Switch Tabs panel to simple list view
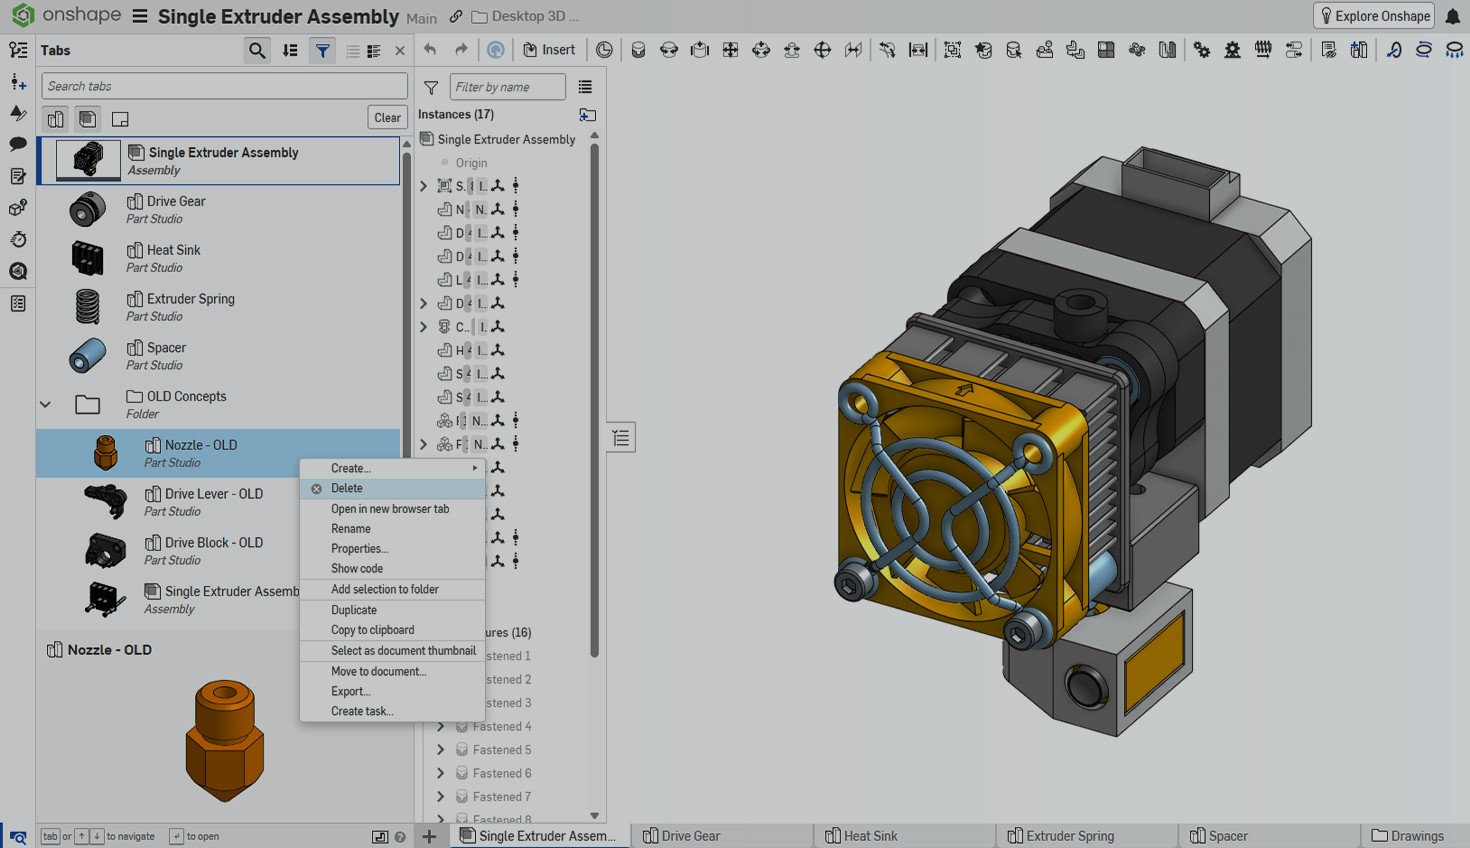 [x=352, y=51]
